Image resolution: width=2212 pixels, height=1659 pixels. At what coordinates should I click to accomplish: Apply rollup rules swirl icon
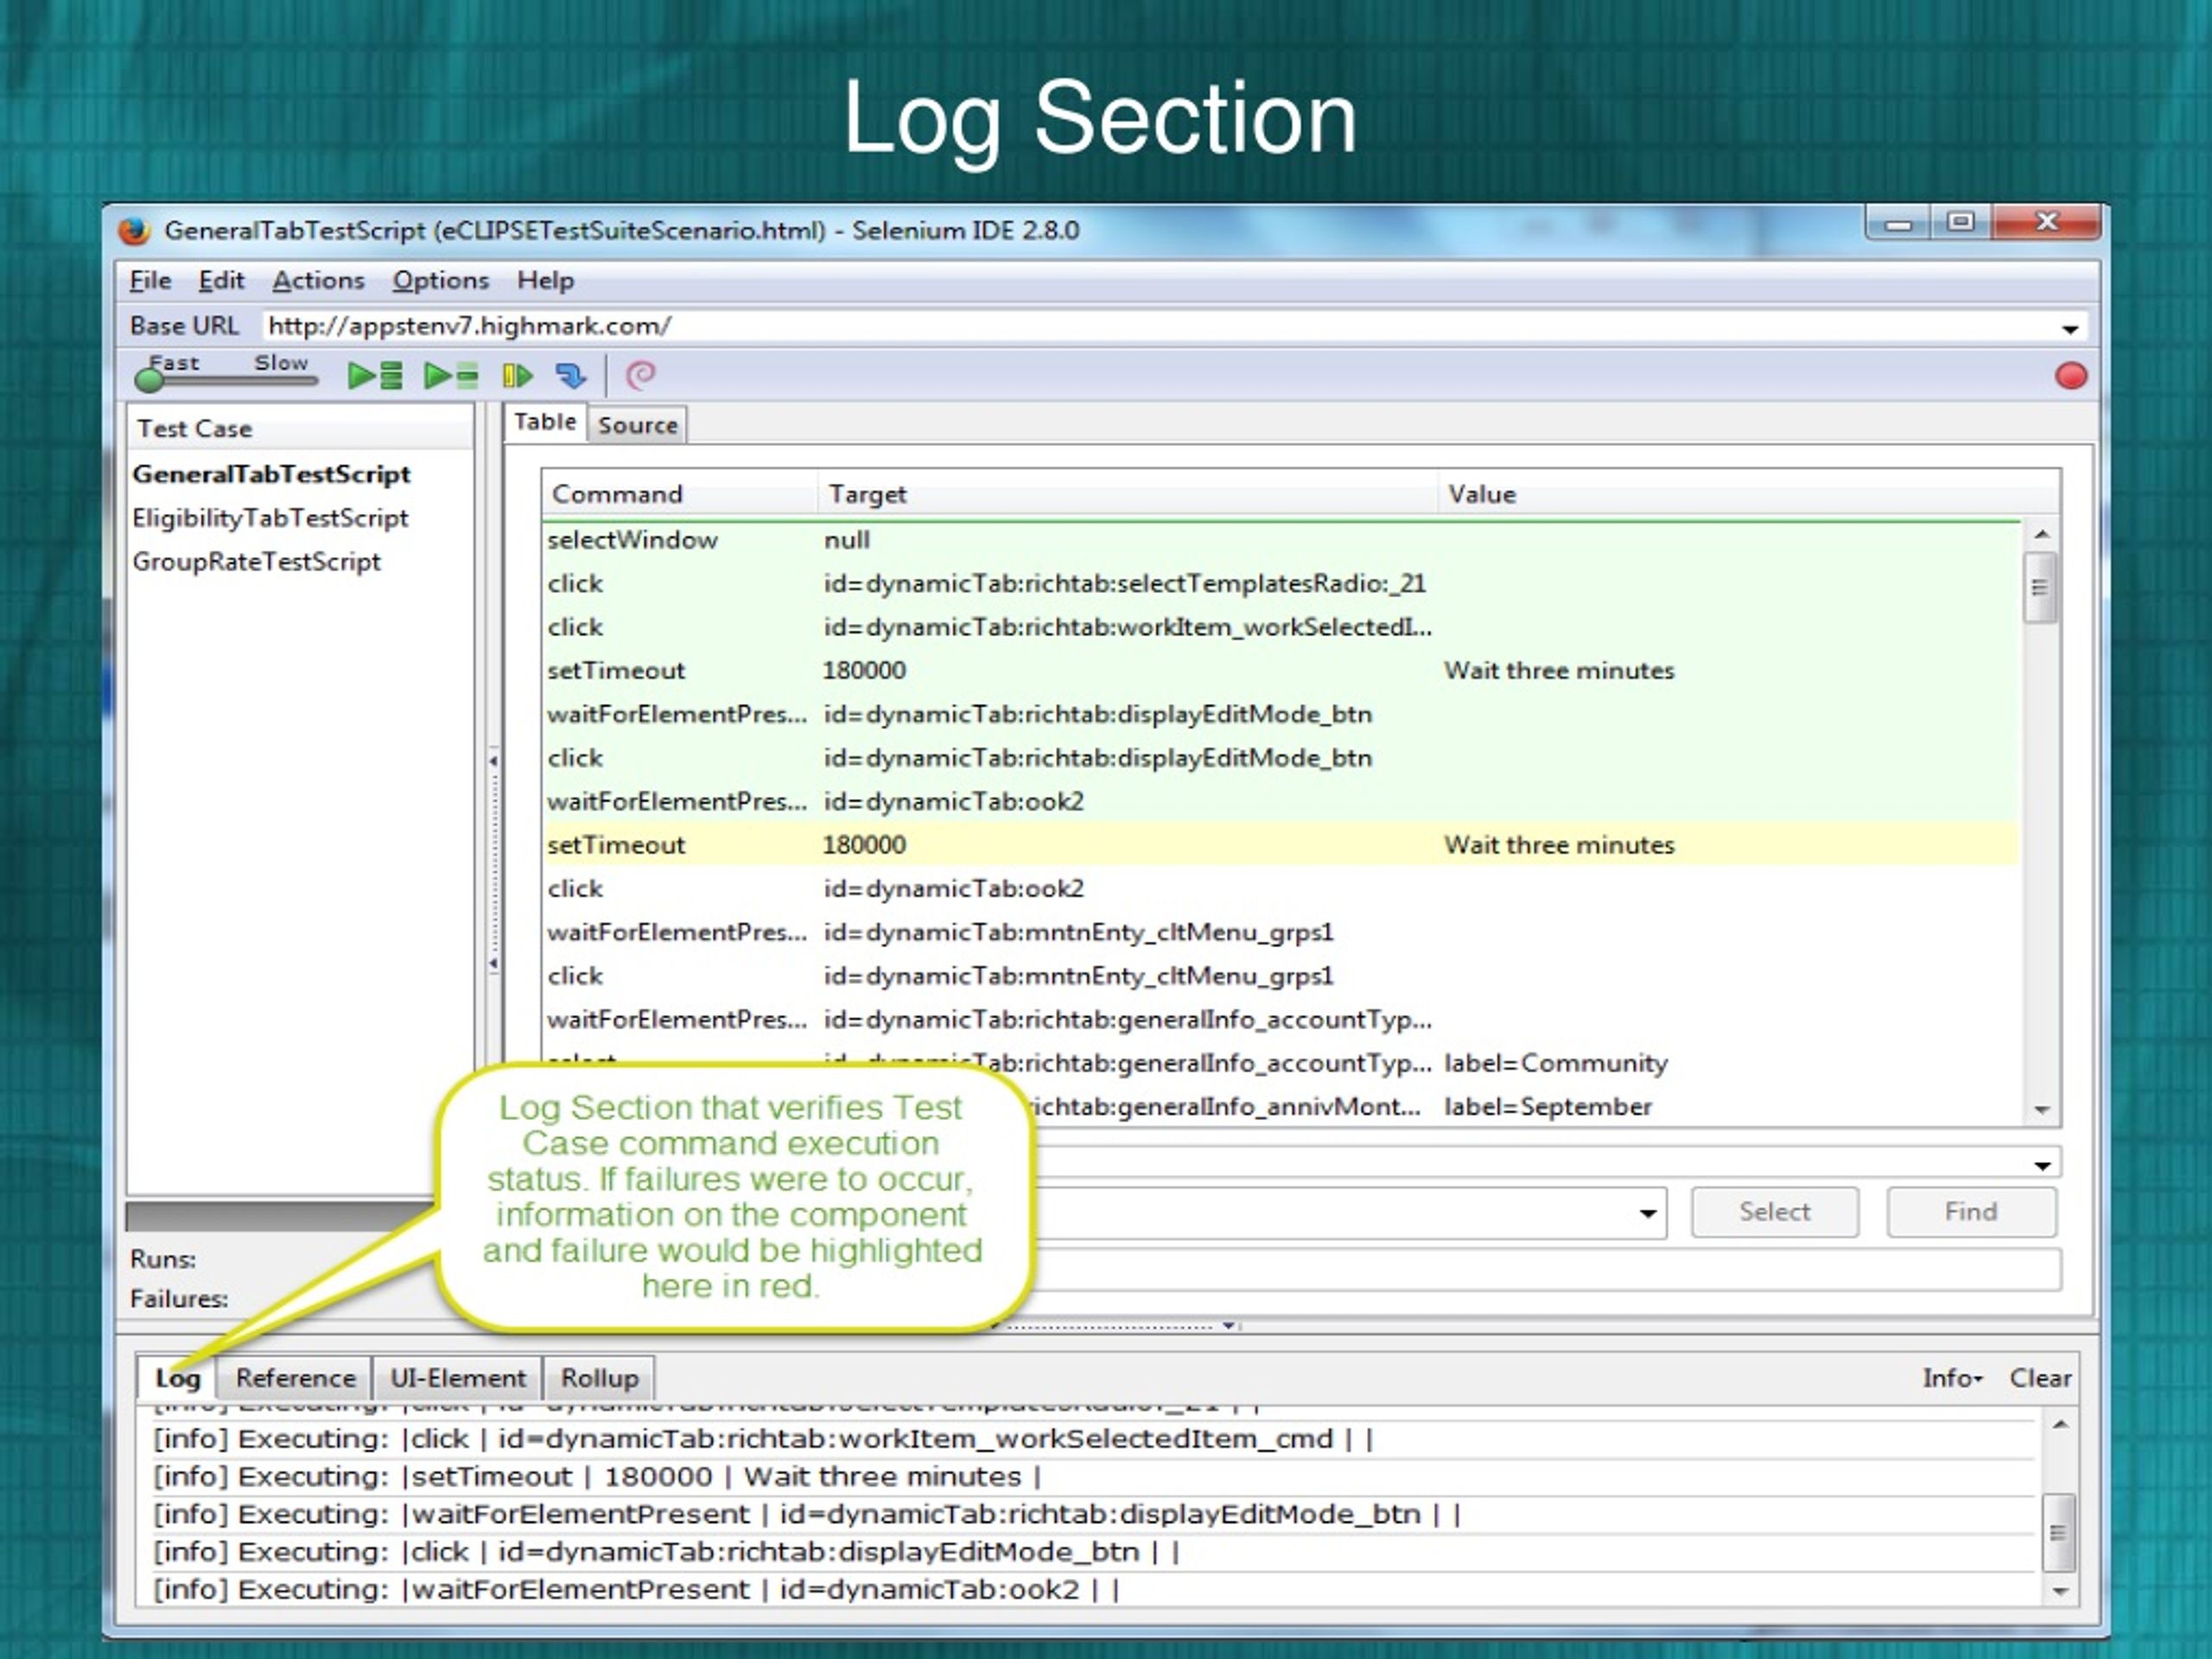[640, 375]
